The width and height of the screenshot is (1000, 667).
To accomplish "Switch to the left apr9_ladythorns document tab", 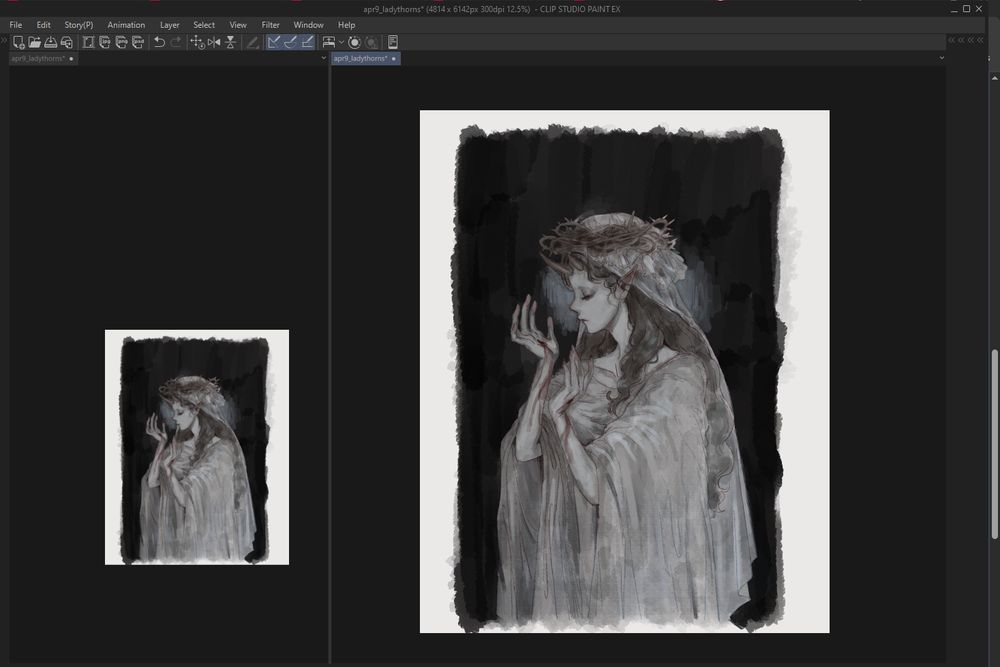I will coord(38,58).
